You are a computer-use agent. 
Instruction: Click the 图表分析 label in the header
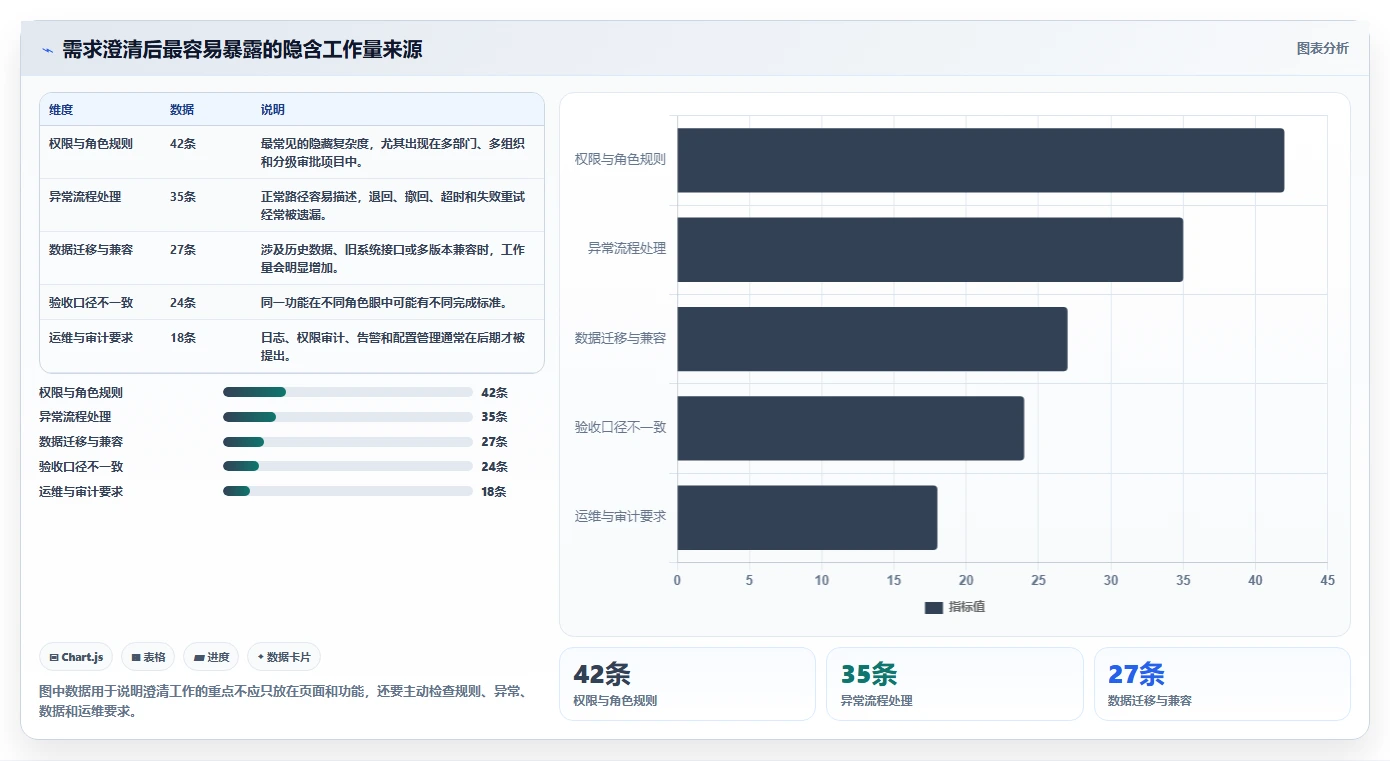pyautogui.click(x=1322, y=48)
